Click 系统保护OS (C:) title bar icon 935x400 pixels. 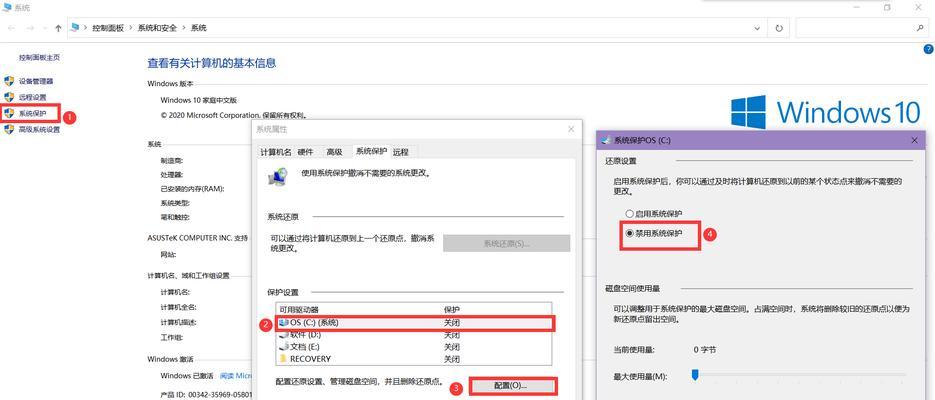pos(606,140)
